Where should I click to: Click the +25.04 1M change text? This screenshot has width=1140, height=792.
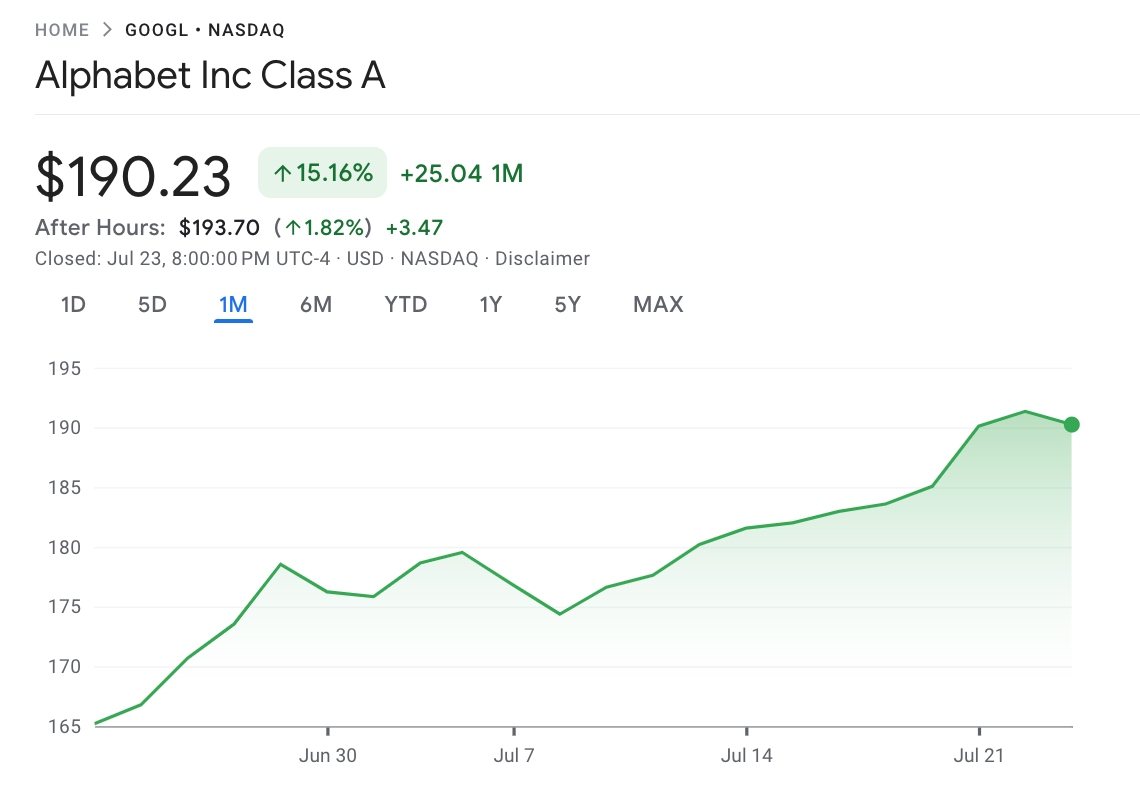coord(462,173)
